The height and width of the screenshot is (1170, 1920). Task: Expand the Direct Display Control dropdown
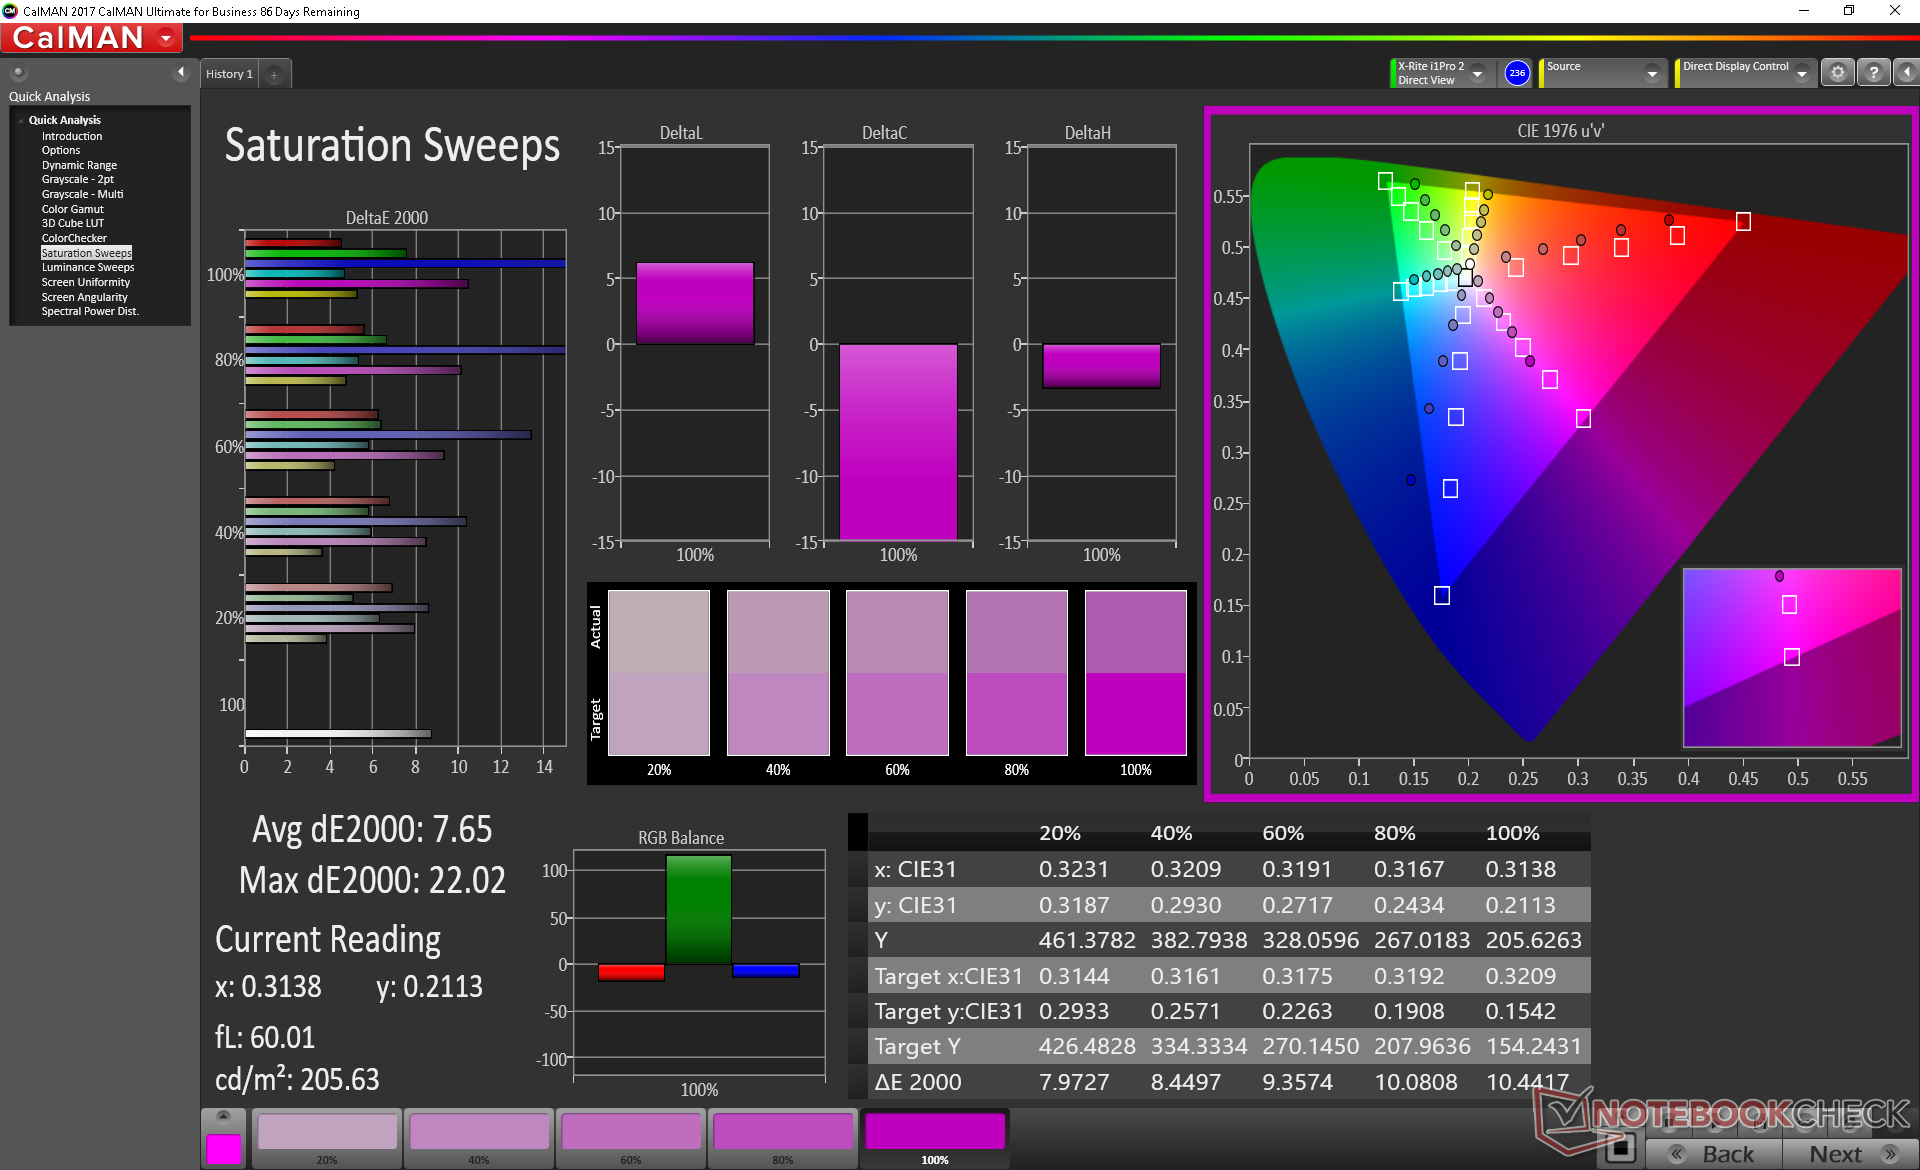(1801, 73)
